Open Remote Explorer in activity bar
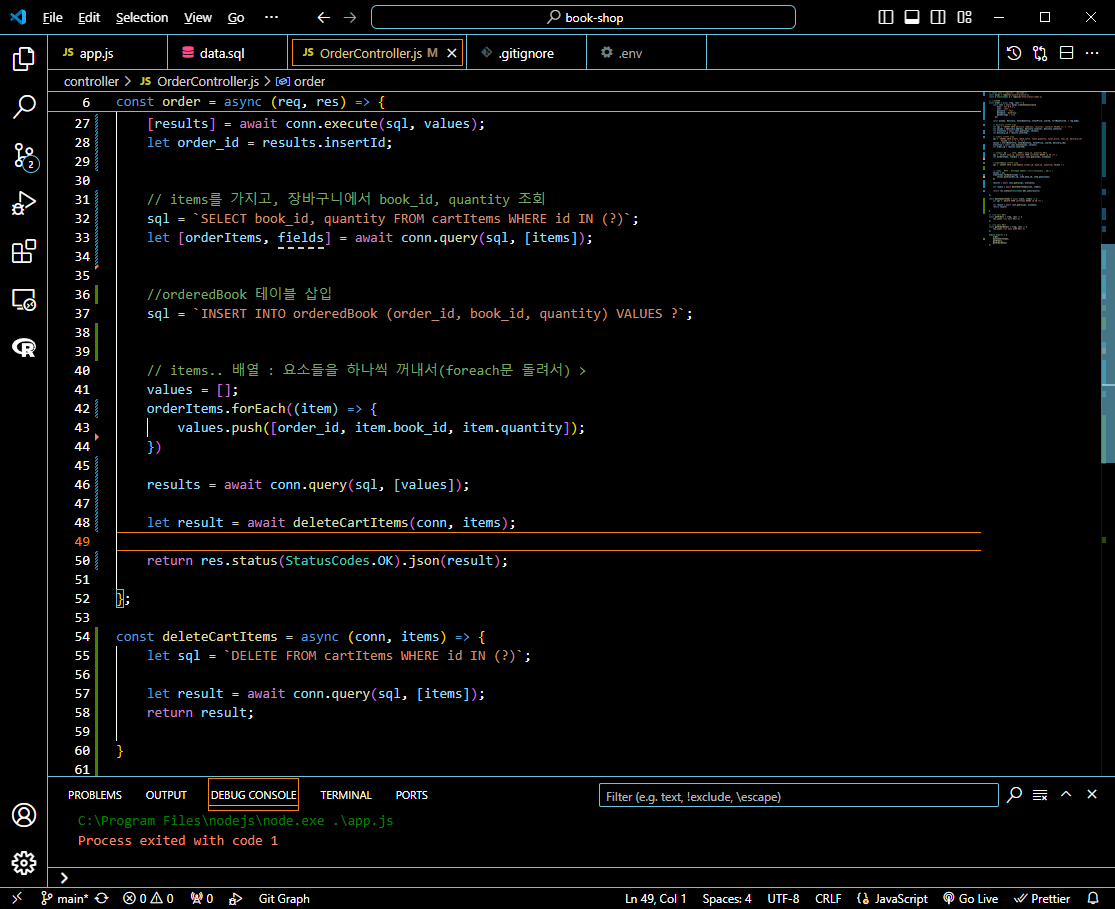The image size is (1115, 909). tap(23, 299)
